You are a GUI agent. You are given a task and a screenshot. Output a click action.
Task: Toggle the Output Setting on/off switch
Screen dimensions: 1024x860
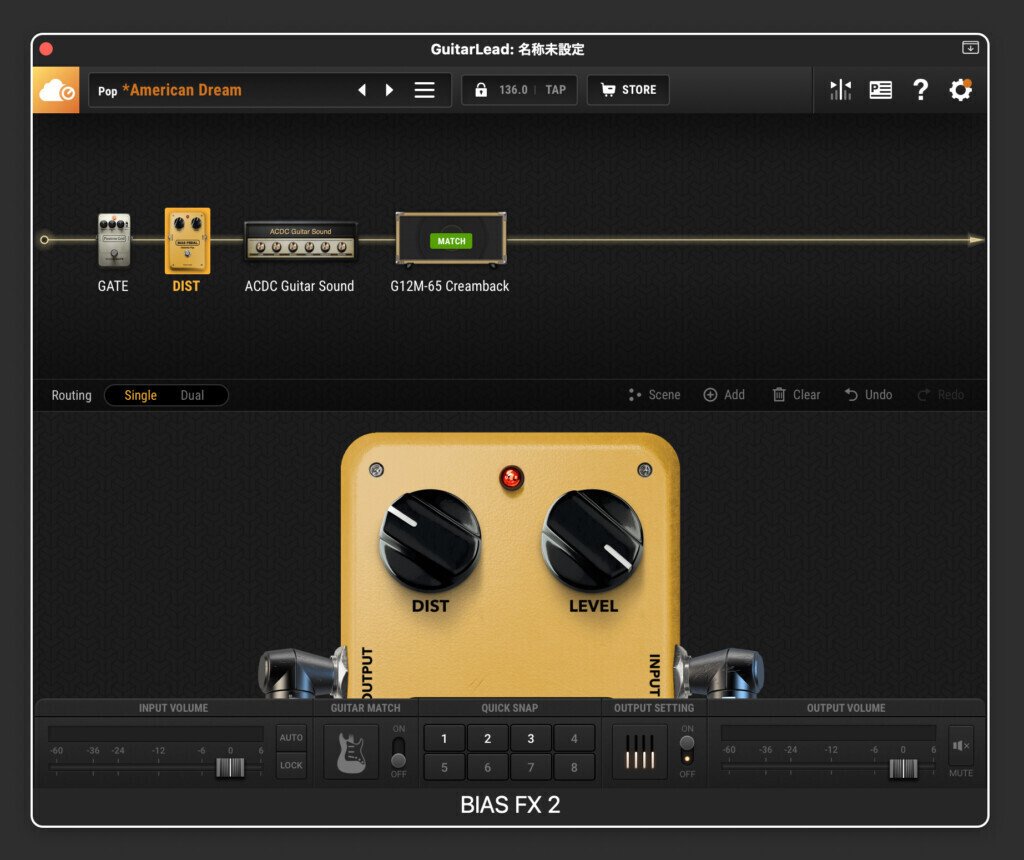pos(687,751)
